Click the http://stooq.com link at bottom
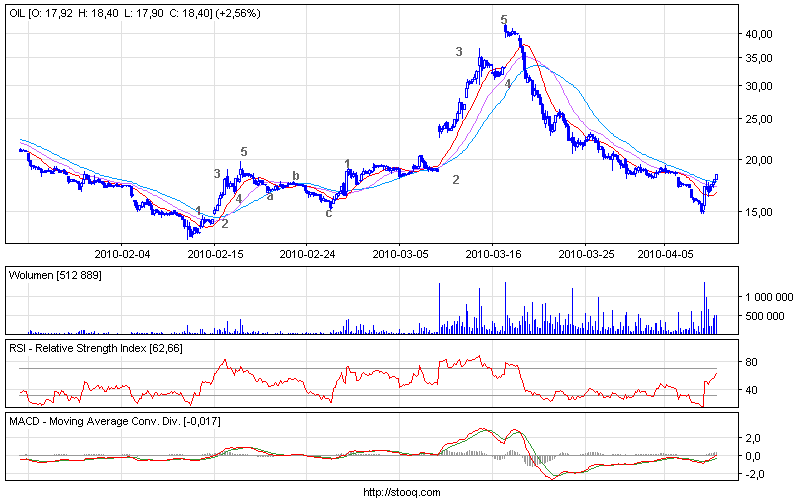Image resolution: width=800 pixels, height=500 pixels. point(399,491)
